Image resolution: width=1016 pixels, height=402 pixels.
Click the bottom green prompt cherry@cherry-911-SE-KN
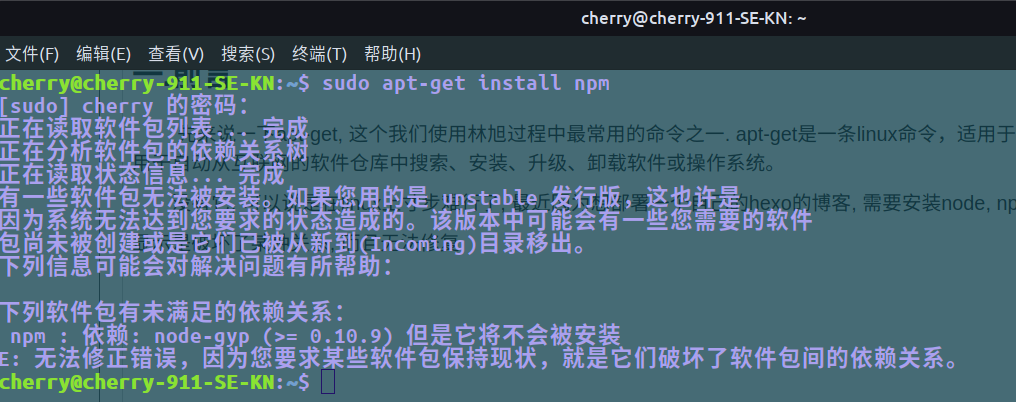coord(137,383)
